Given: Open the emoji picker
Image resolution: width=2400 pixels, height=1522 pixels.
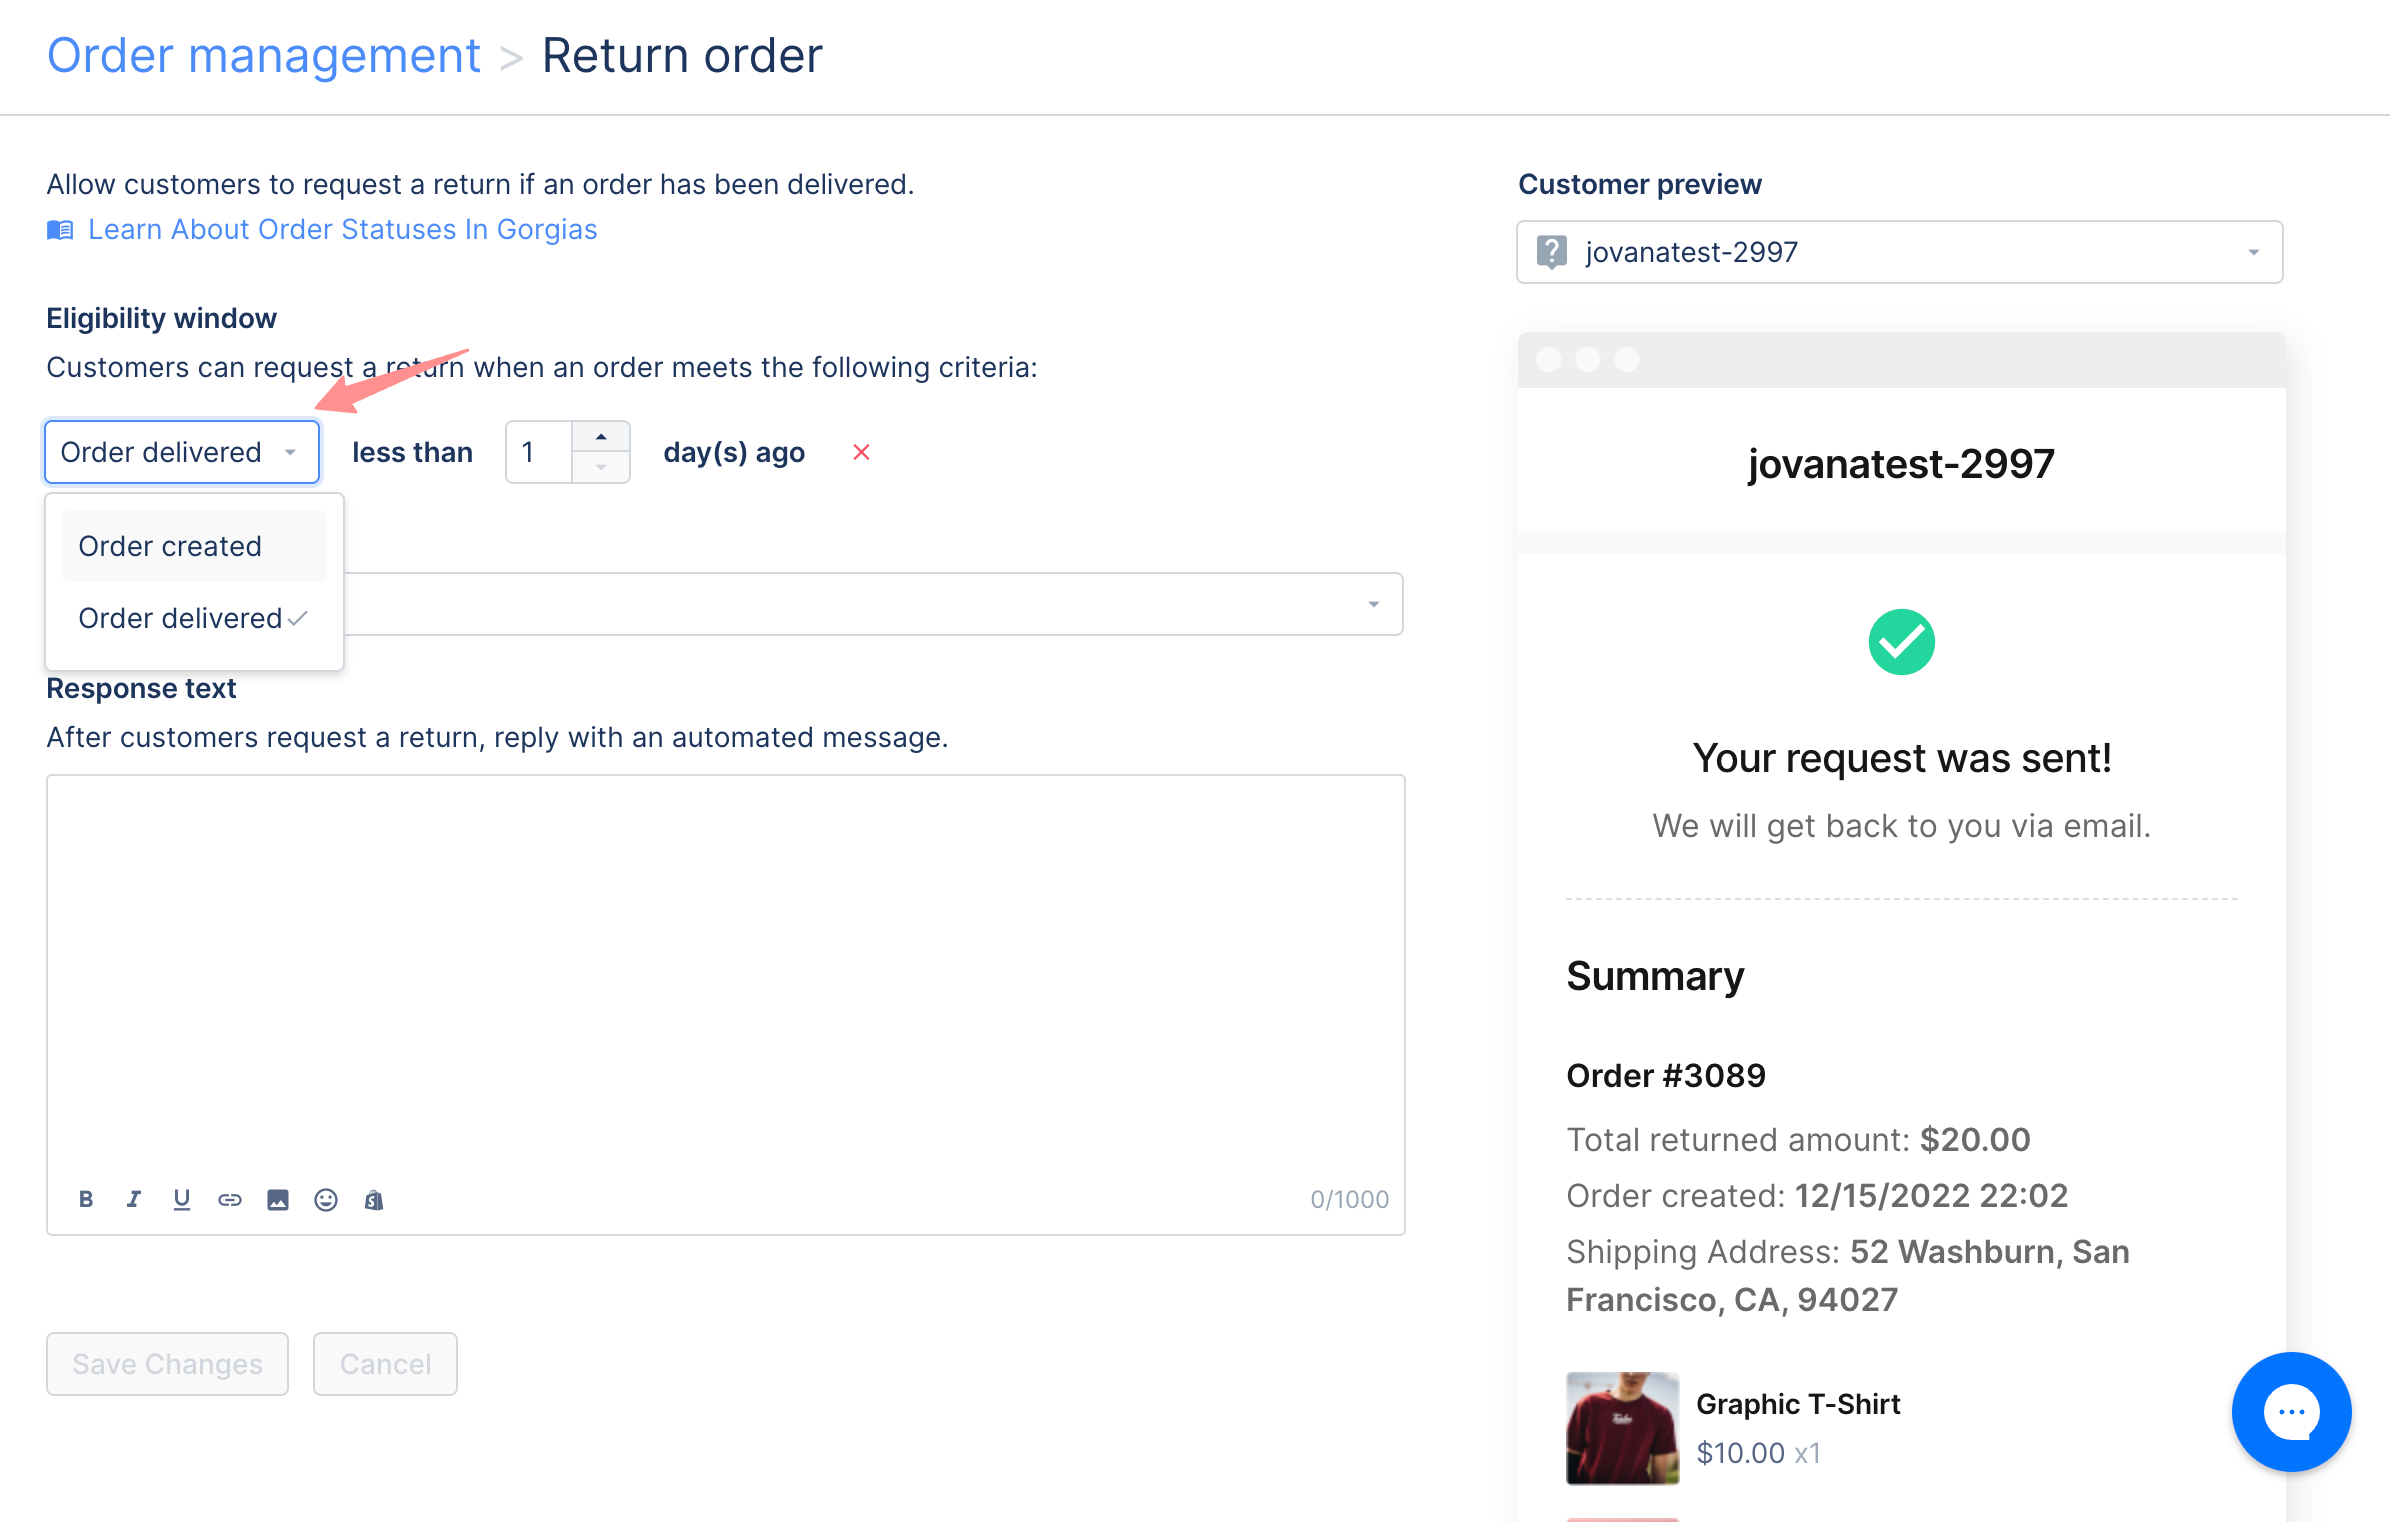Looking at the screenshot, I should (x=326, y=1199).
